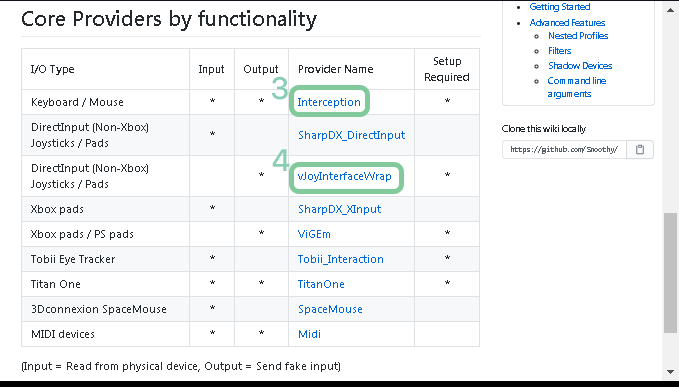Image resolution: width=679 pixels, height=387 pixels.
Task: Click the 'Clone this wiki locally' text
Action: coord(543,129)
